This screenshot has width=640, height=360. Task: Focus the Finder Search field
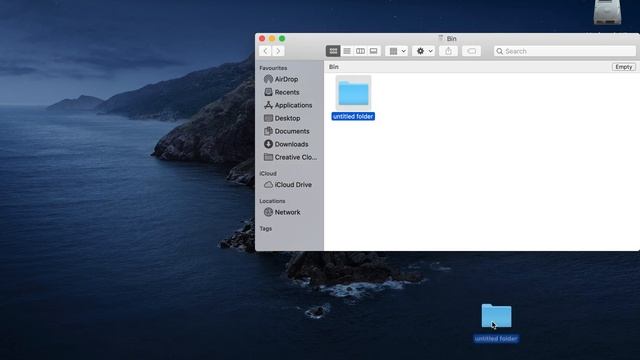click(x=565, y=51)
